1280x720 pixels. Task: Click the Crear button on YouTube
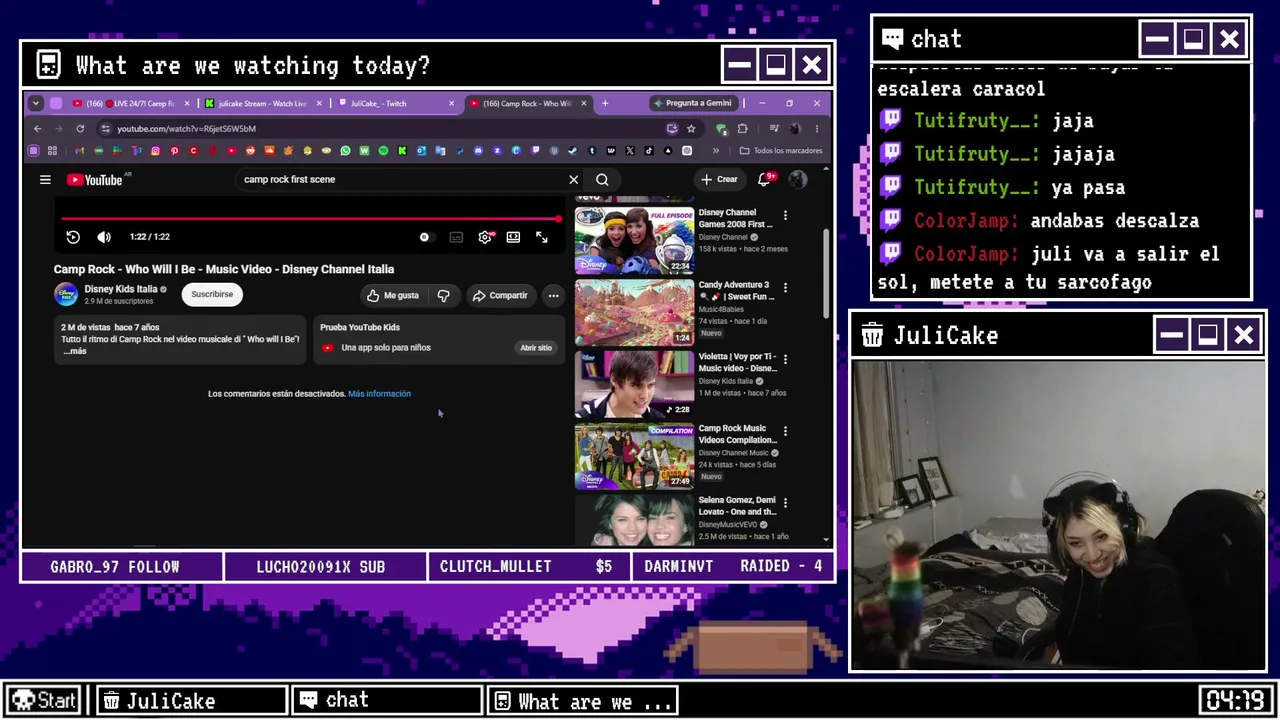click(x=720, y=180)
